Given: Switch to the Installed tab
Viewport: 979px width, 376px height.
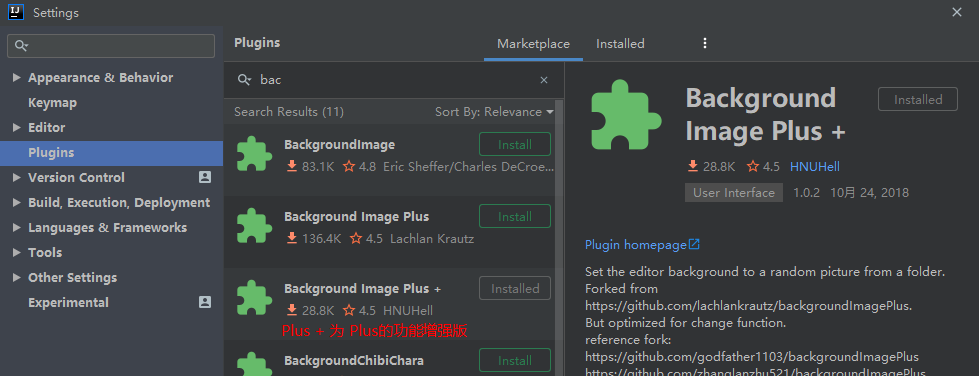Looking at the screenshot, I should click(620, 44).
